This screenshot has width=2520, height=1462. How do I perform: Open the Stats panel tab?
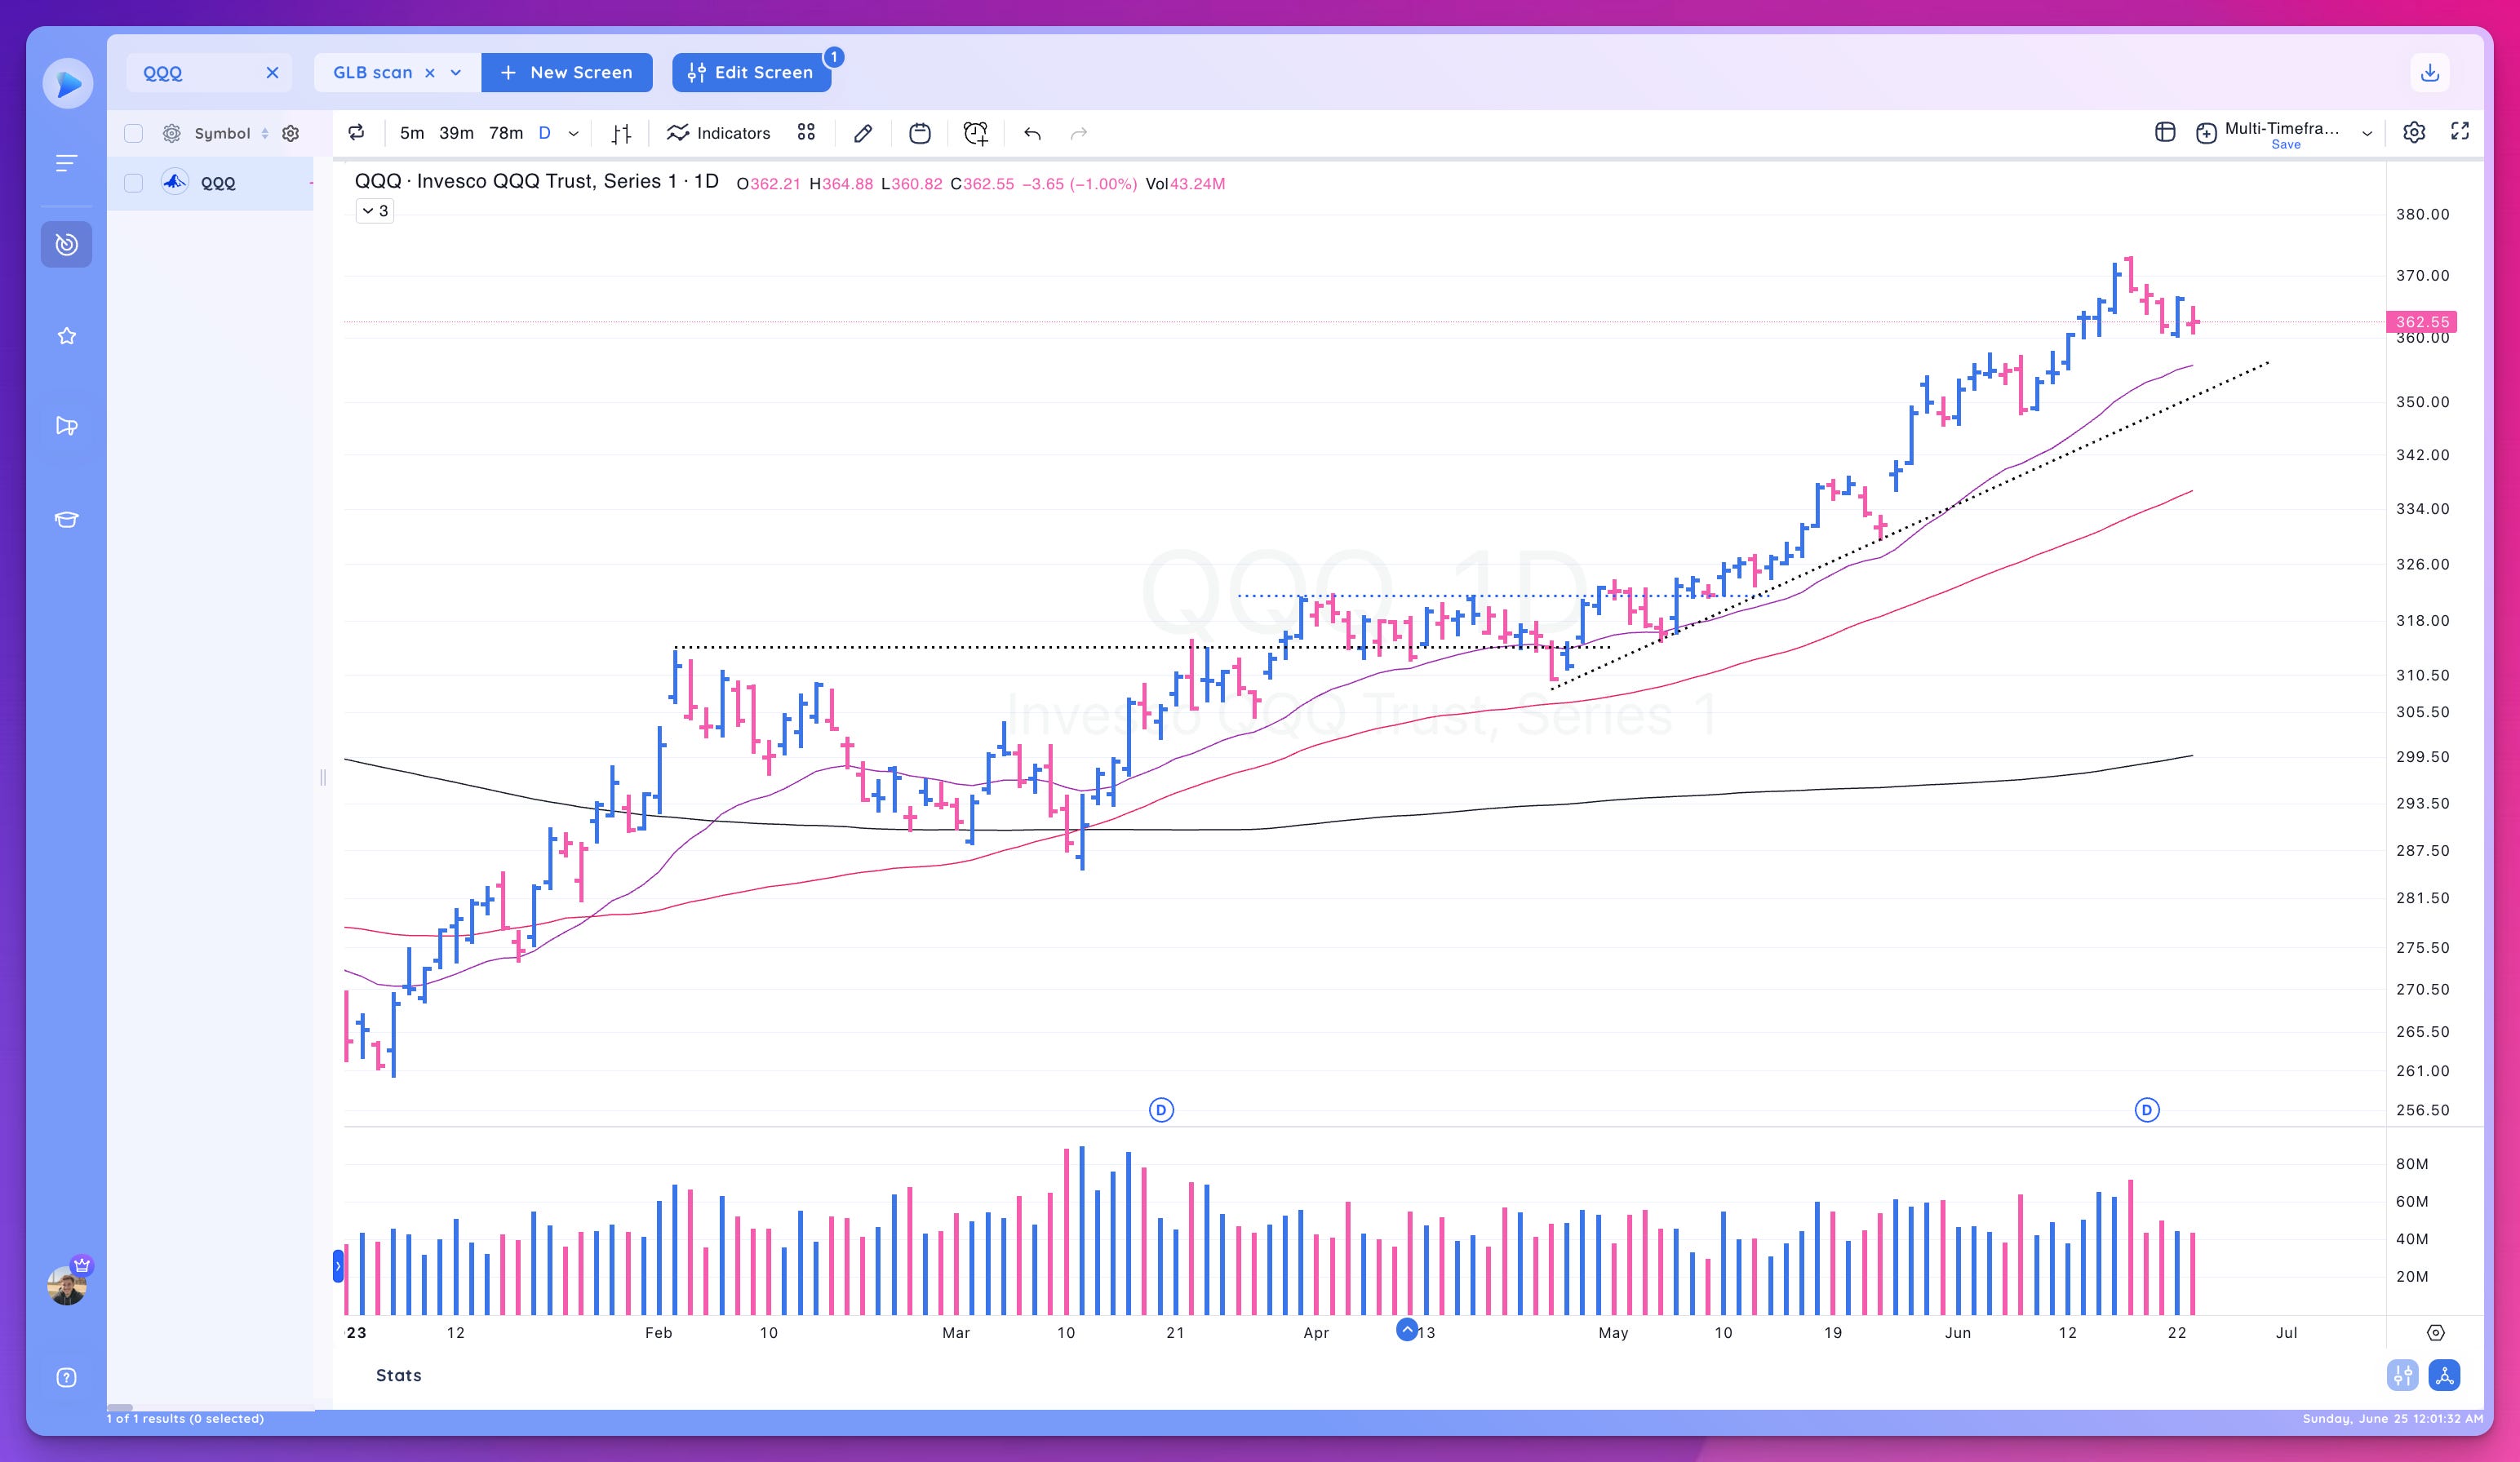pos(398,1375)
